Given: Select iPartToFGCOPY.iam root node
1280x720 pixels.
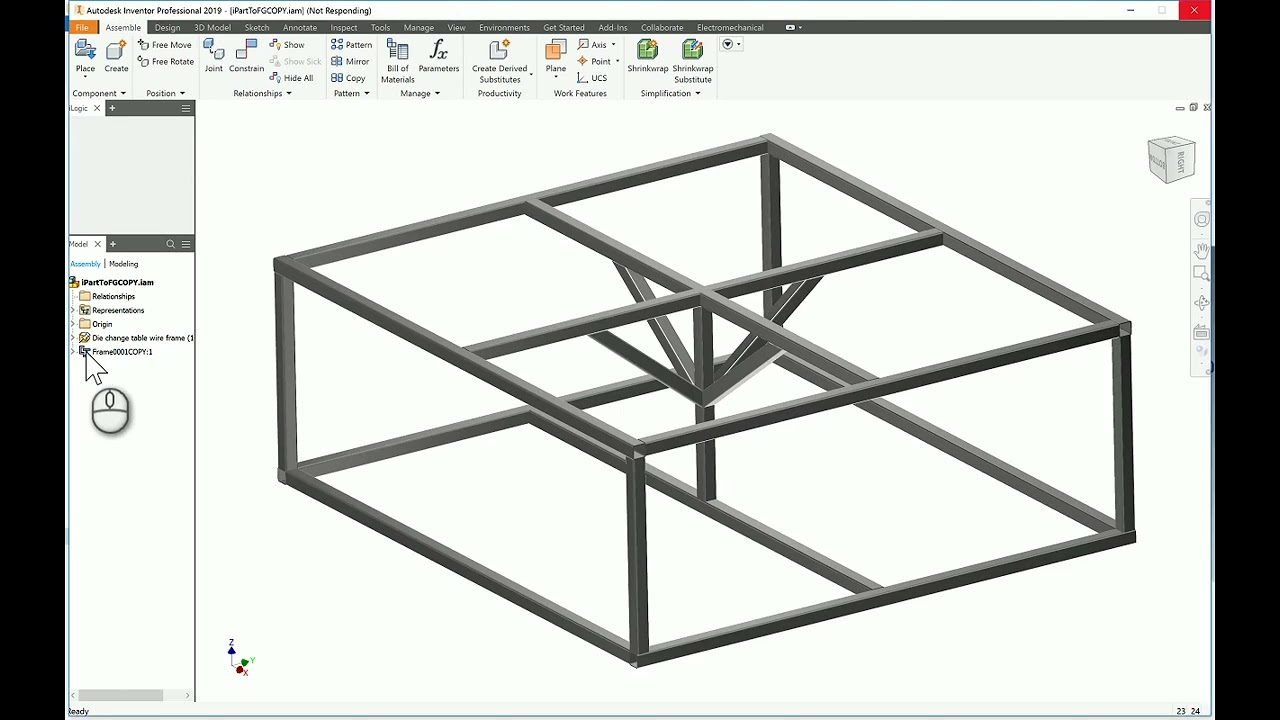Looking at the screenshot, I should 117,283.
